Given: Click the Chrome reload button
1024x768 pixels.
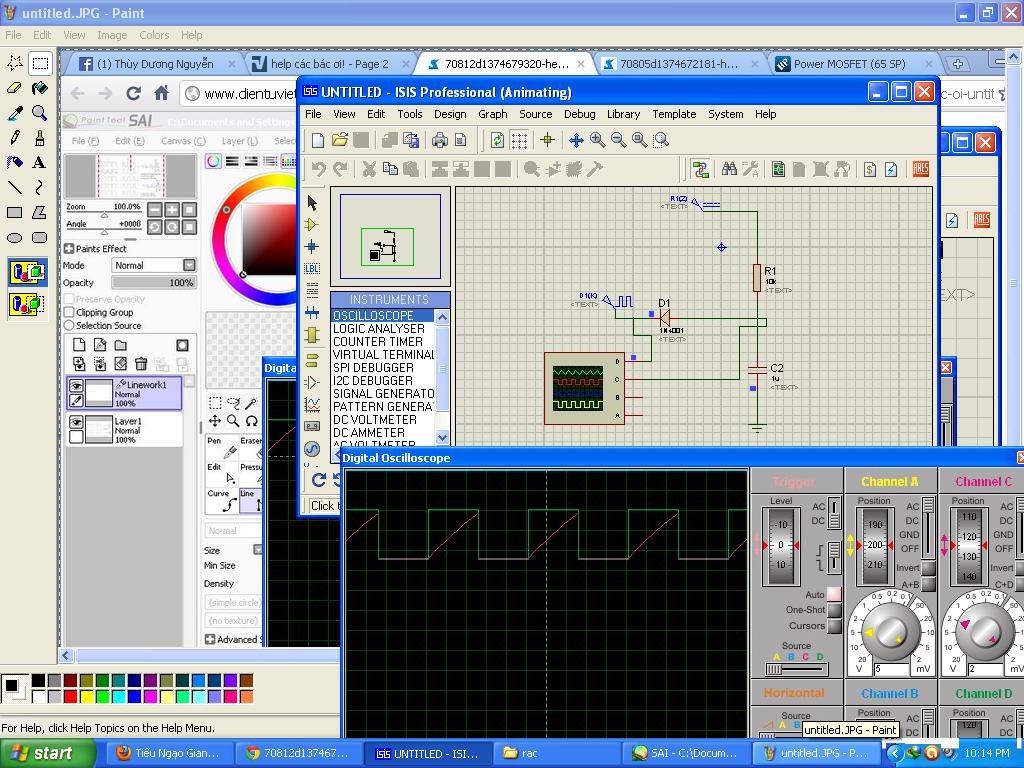Looking at the screenshot, I should tap(134, 93).
